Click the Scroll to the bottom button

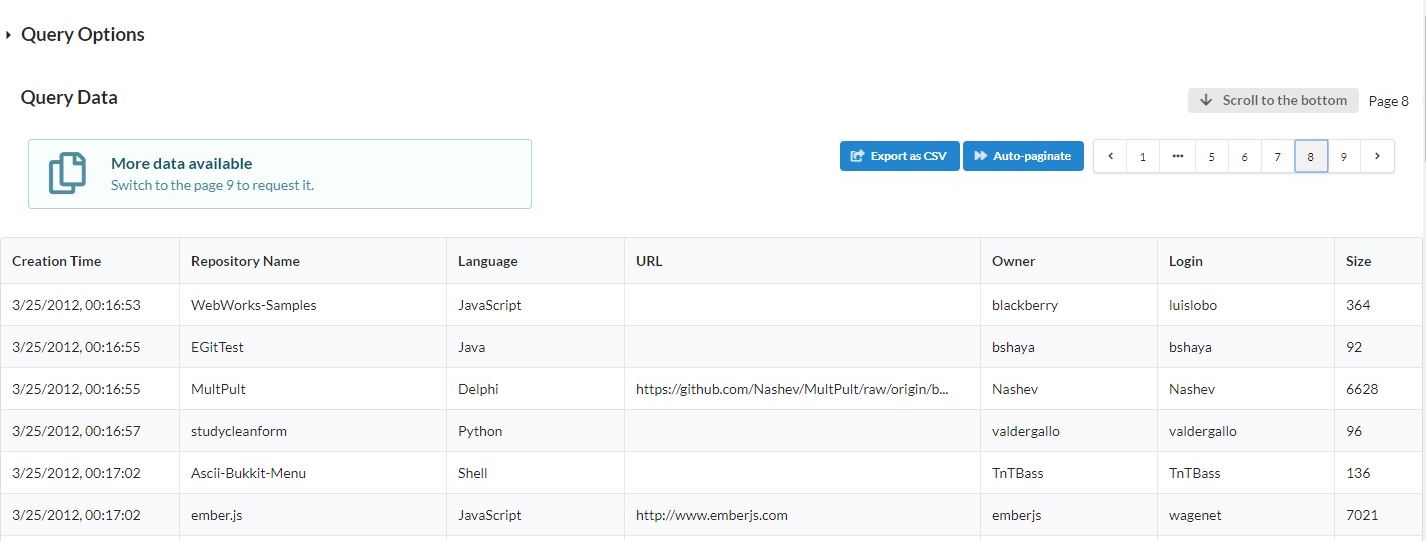coord(1273,100)
